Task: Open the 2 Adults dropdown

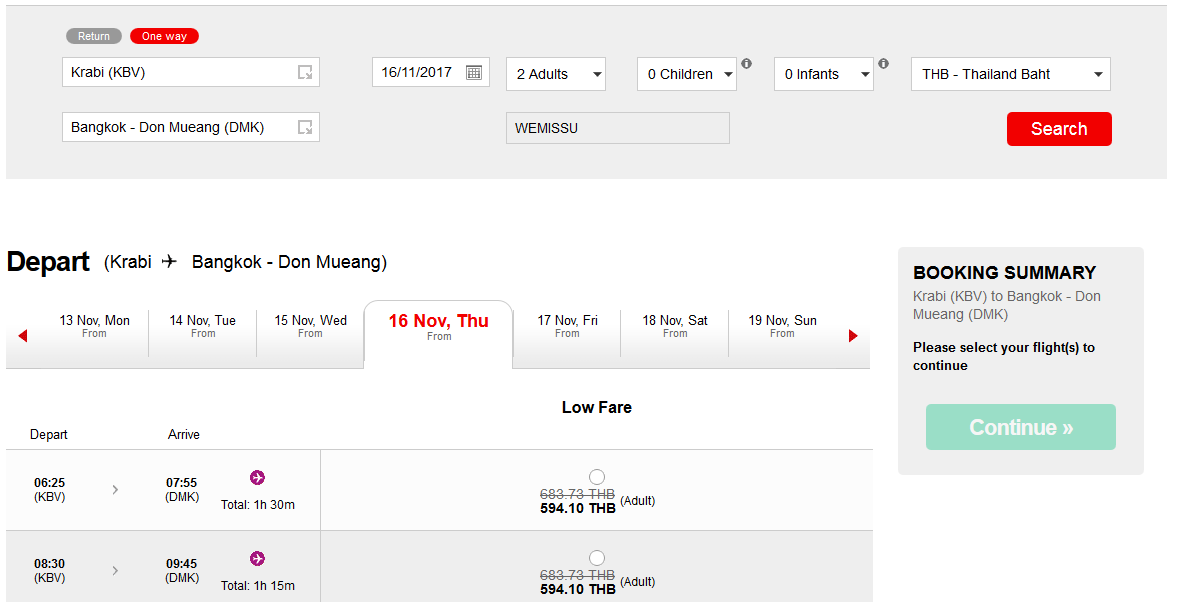Action: click(556, 74)
